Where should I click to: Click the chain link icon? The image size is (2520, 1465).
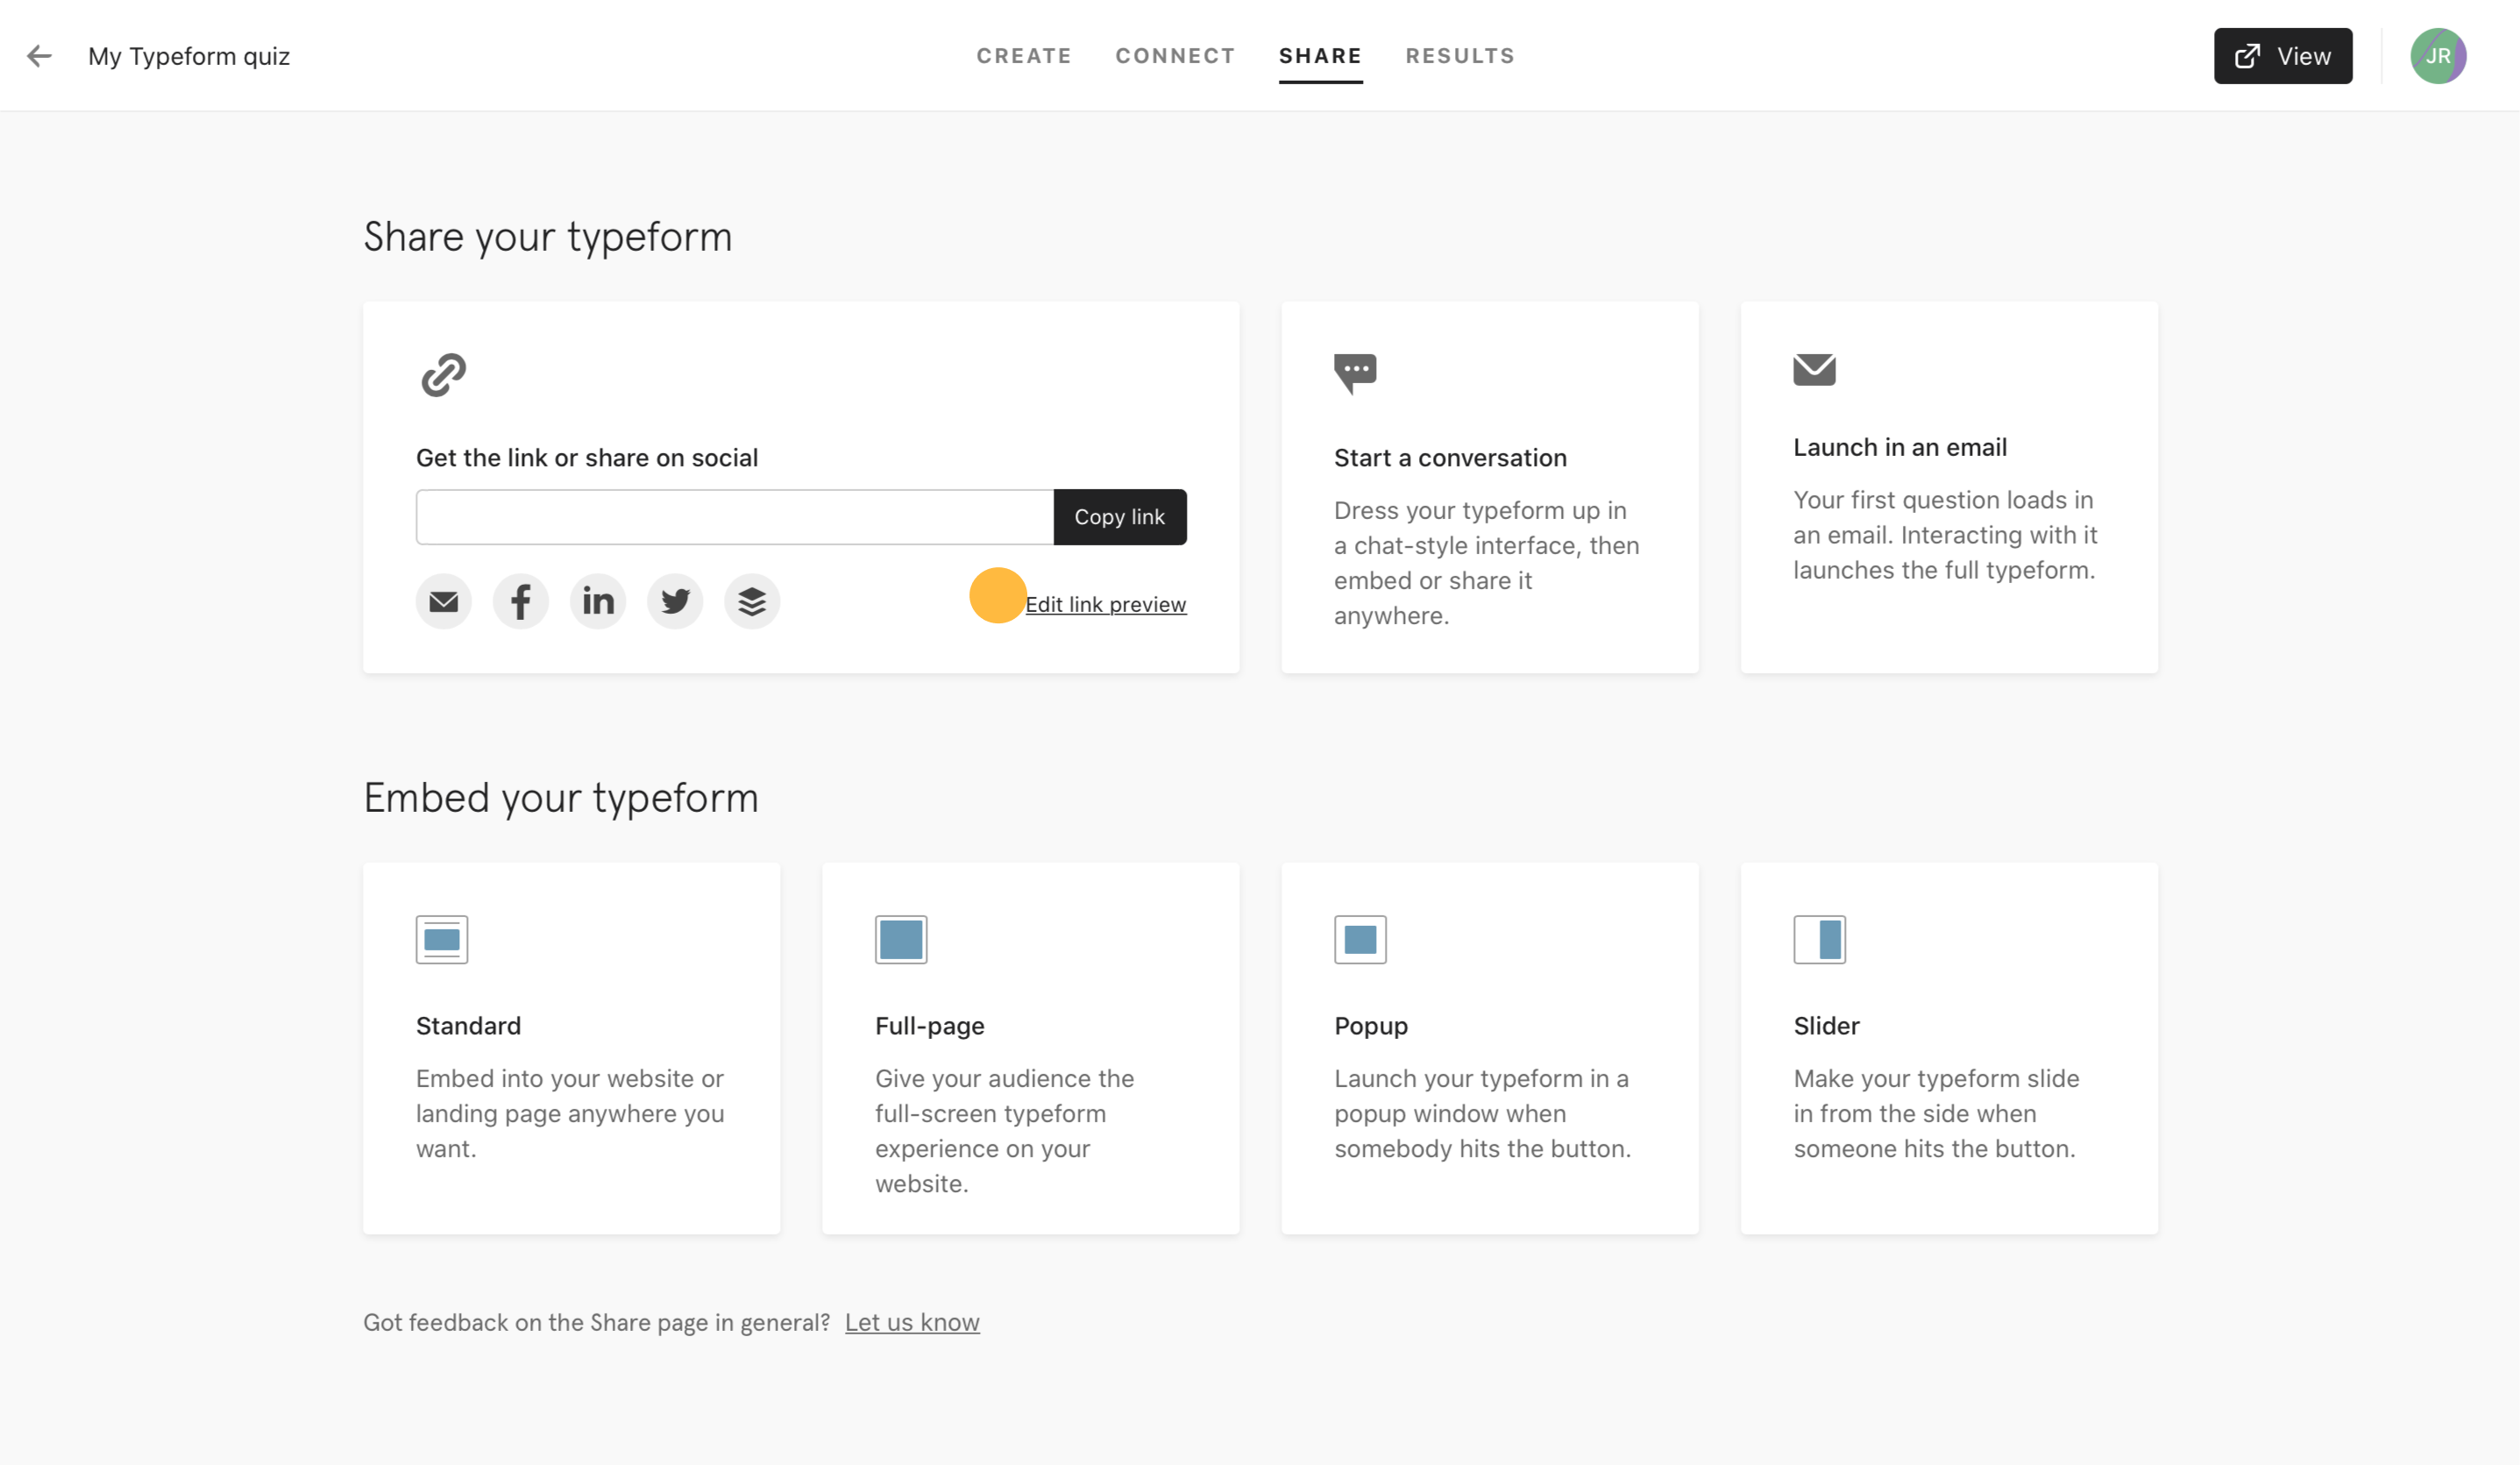(443, 374)
